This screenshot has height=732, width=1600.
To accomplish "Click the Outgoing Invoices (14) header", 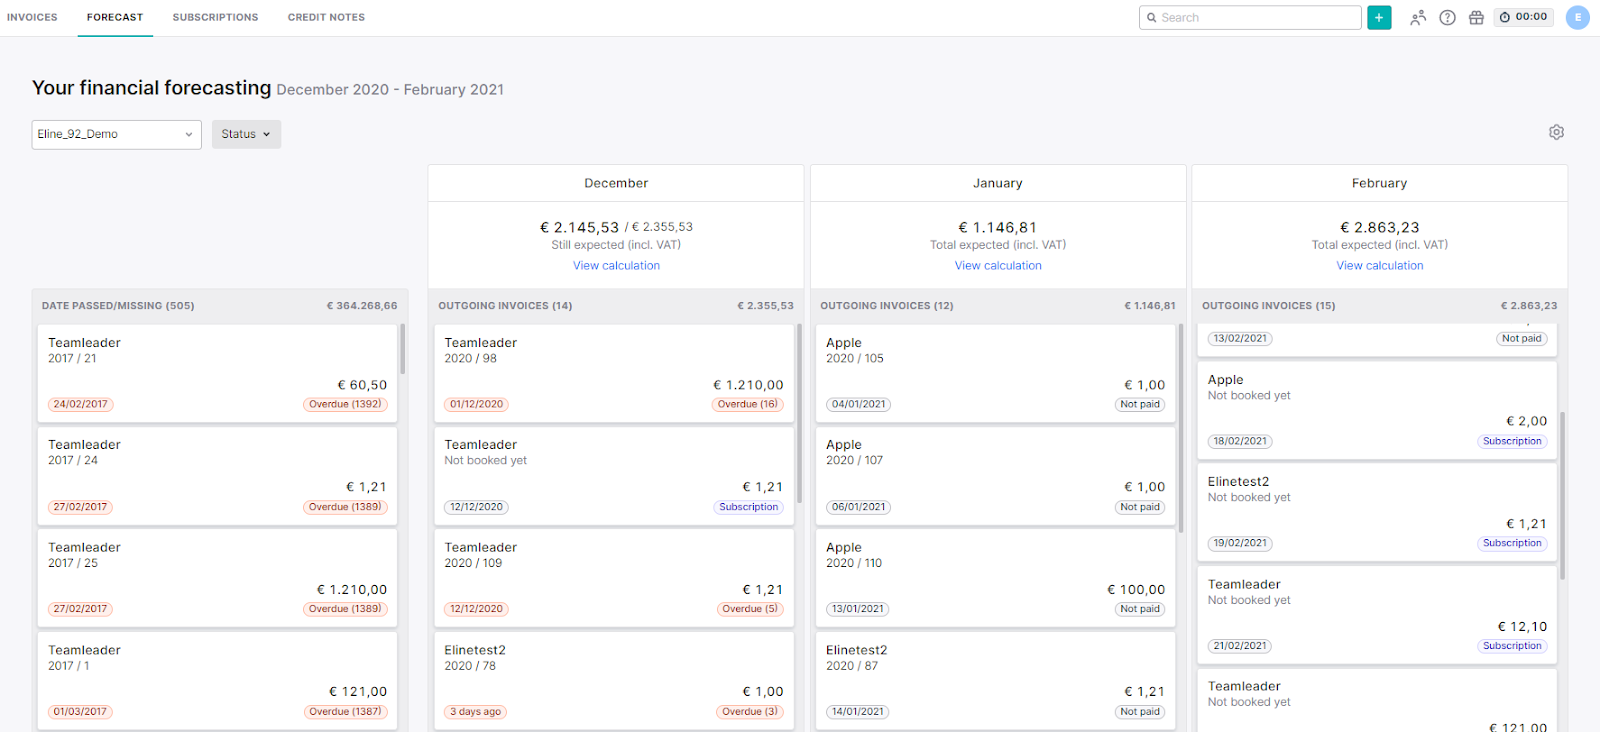I will tap(505, 306).
